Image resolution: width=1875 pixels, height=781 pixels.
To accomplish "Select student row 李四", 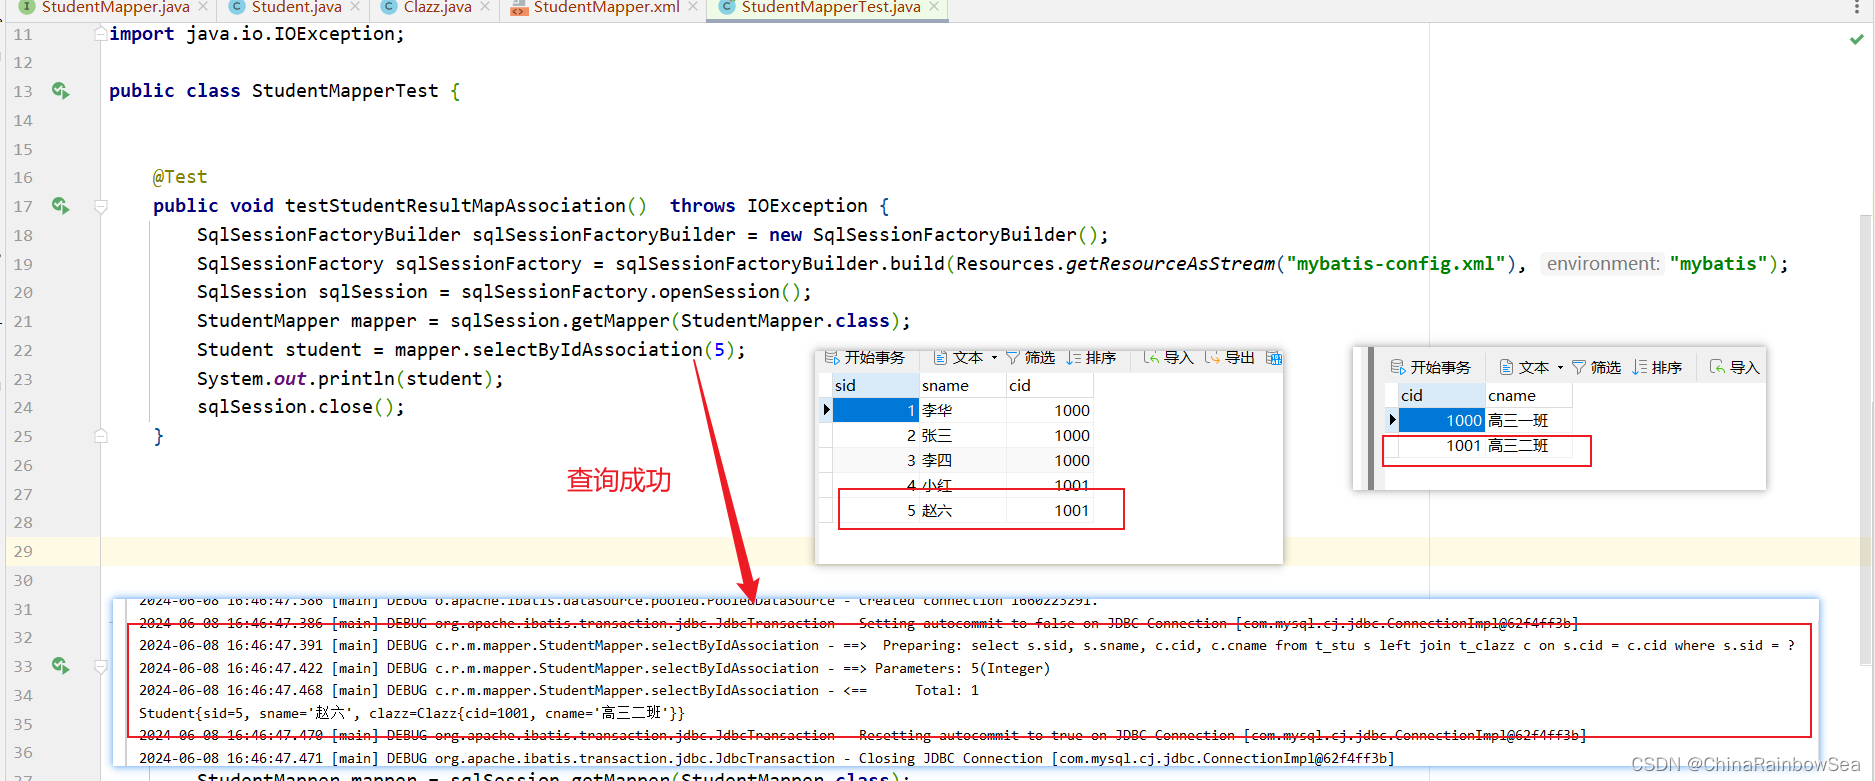I will coord(962,460).
